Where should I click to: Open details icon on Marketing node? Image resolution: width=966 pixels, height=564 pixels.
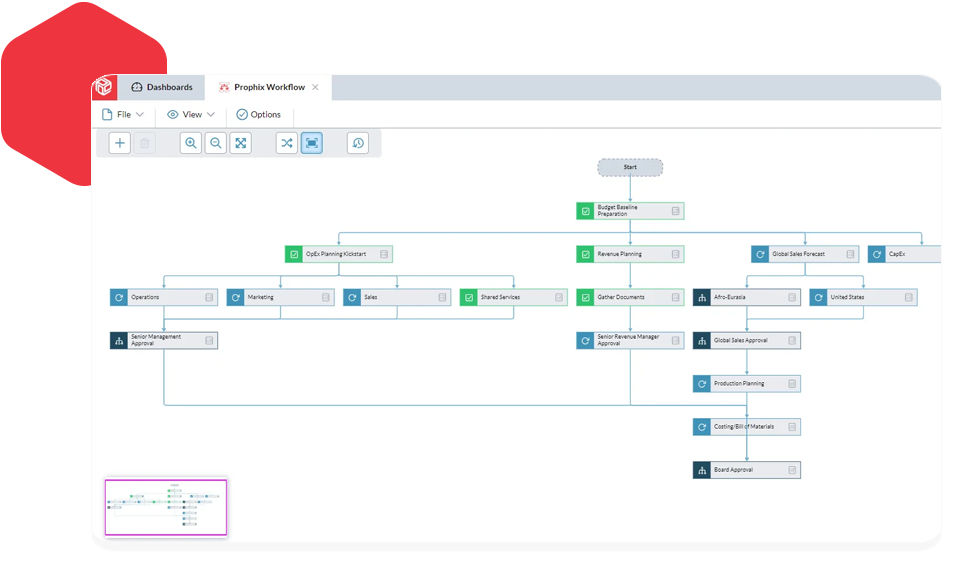click(x=325, y=297)
